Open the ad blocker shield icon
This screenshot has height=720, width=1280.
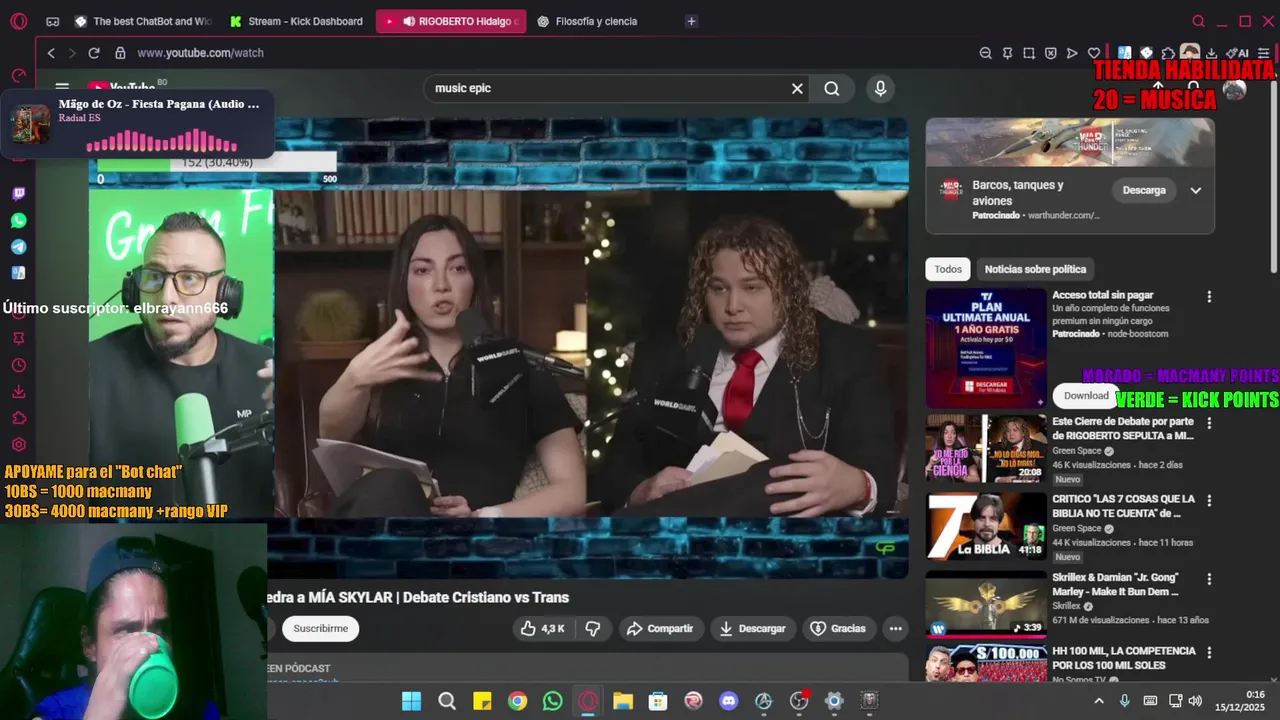click(1051, 53)
